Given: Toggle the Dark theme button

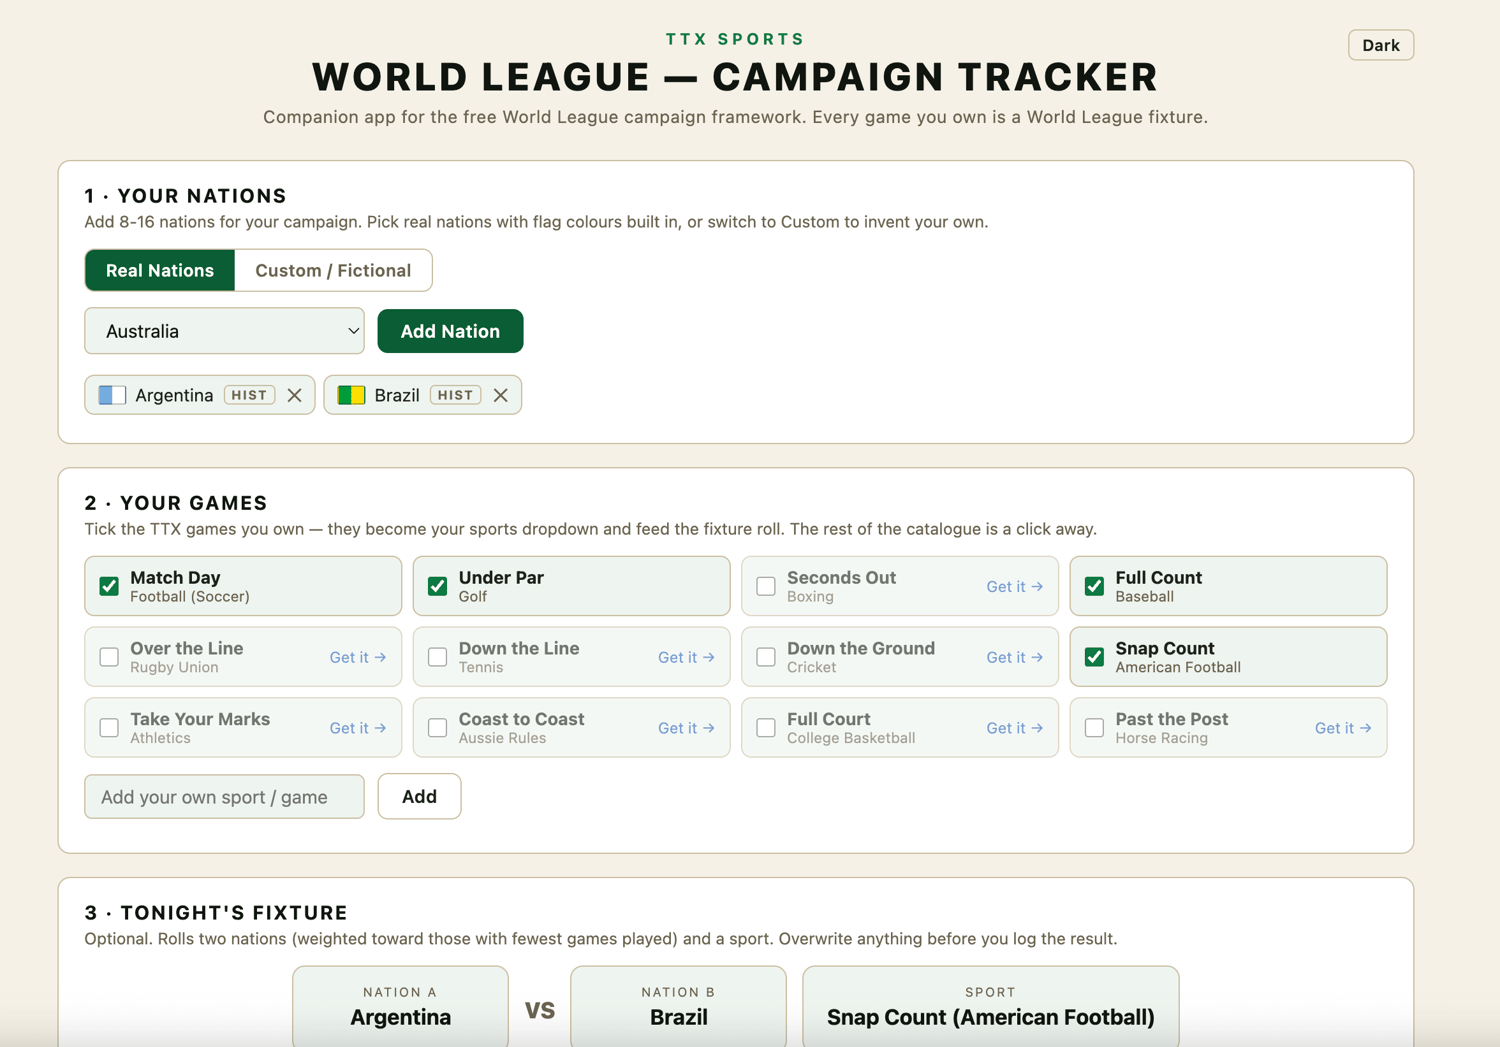Looking at the screenshot, I should [x=1380, y=45].
